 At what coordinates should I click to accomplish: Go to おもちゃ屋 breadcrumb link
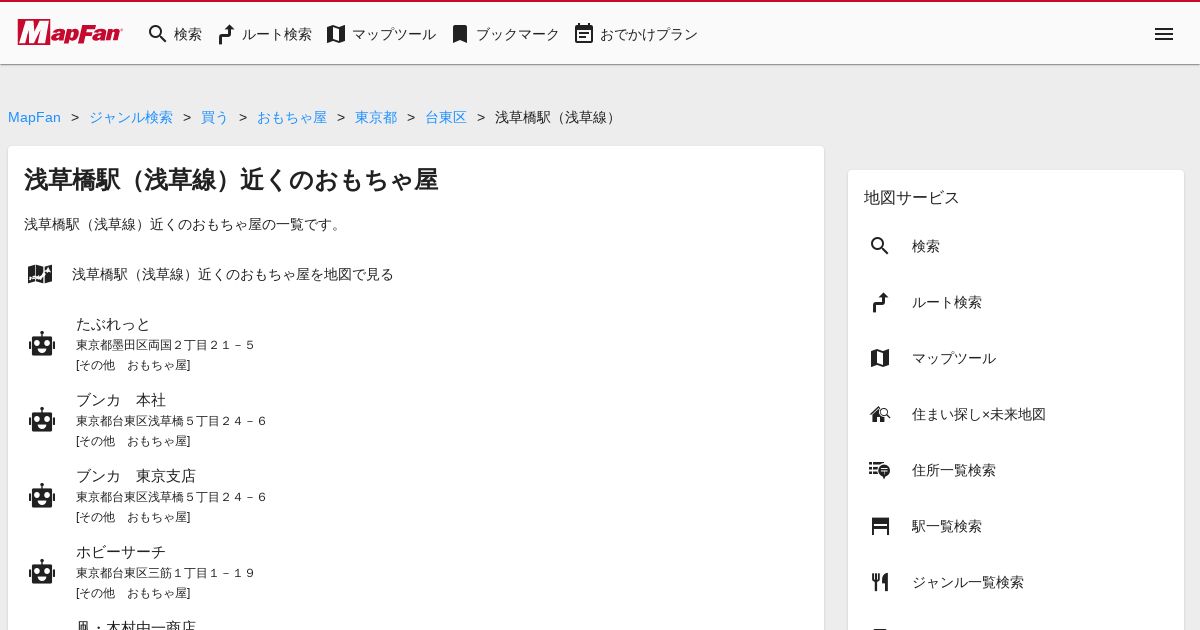(x=292, y=117)
